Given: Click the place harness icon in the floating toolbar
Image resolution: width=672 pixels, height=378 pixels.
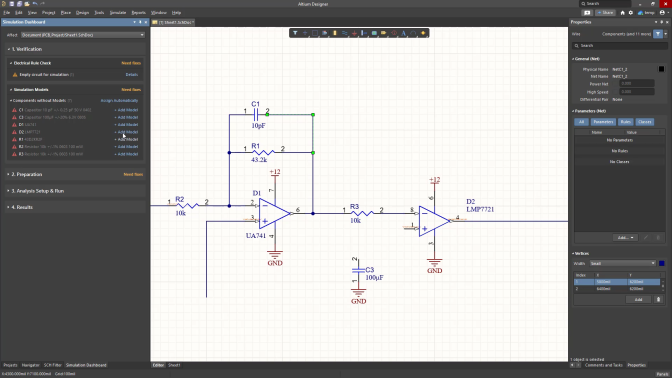Looking at the screenshot, I should (x=364, y=33).
